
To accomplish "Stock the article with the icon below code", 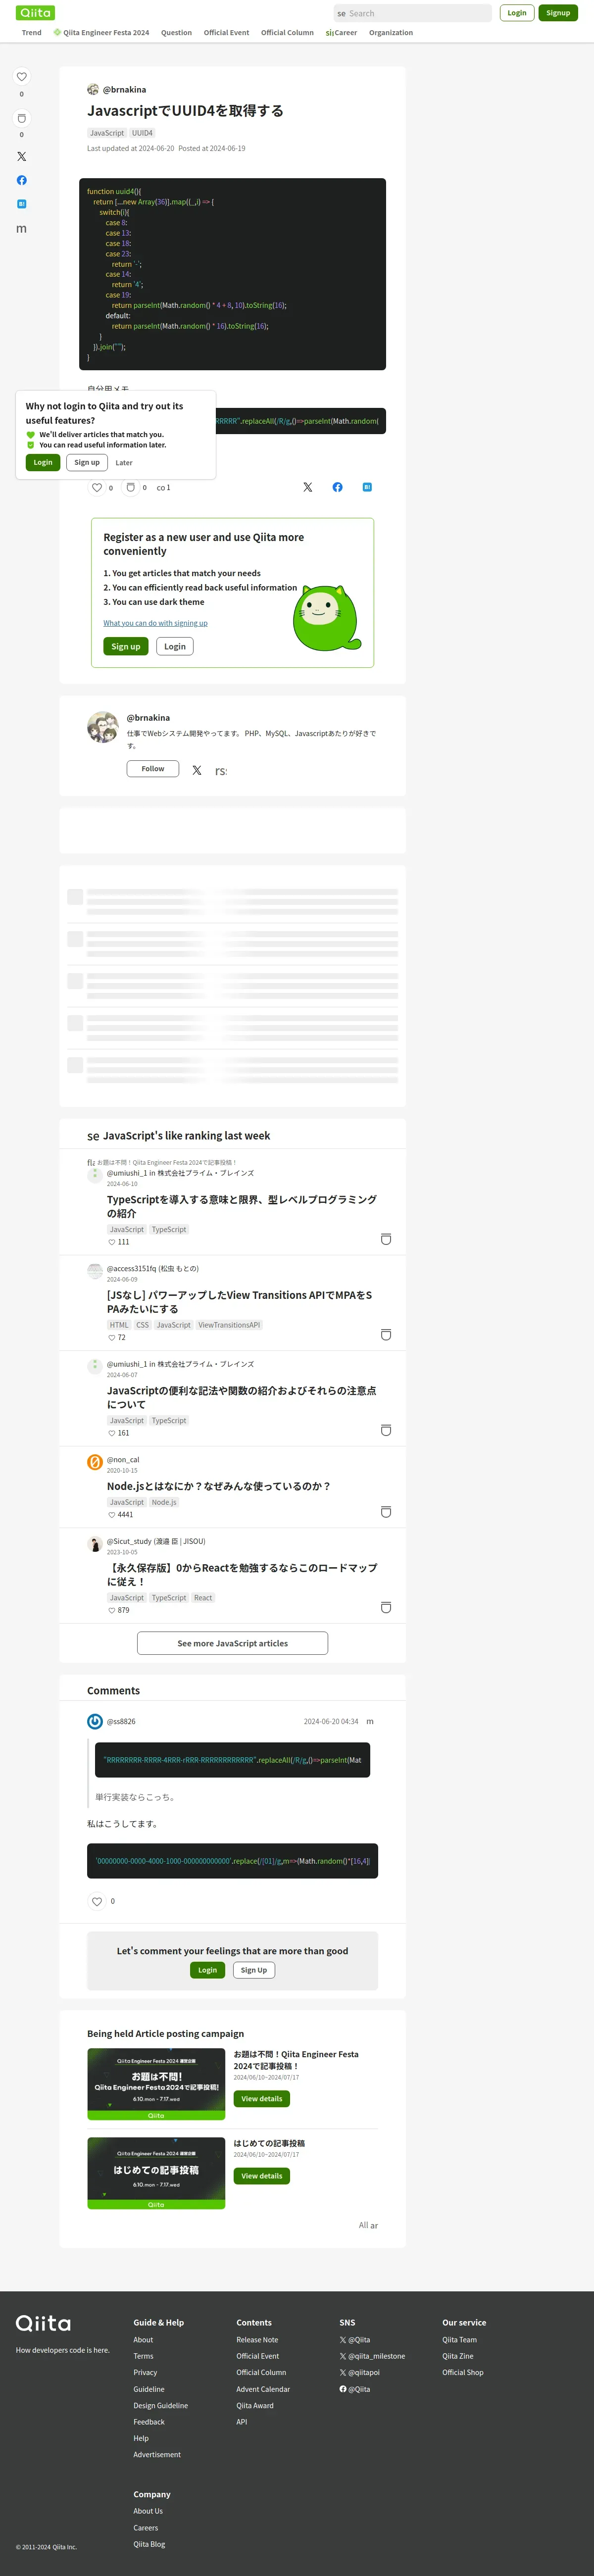I will click(x=130, y=488).
